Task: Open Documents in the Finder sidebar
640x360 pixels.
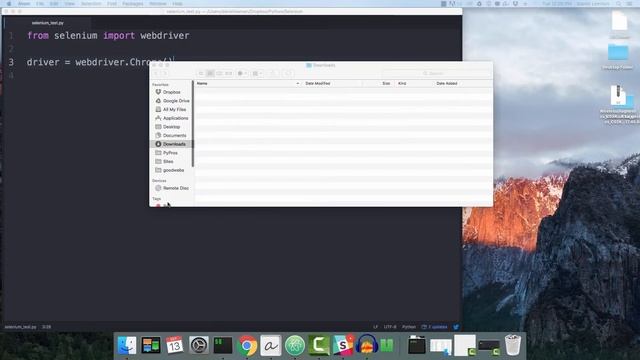Action: coord(171,136)
